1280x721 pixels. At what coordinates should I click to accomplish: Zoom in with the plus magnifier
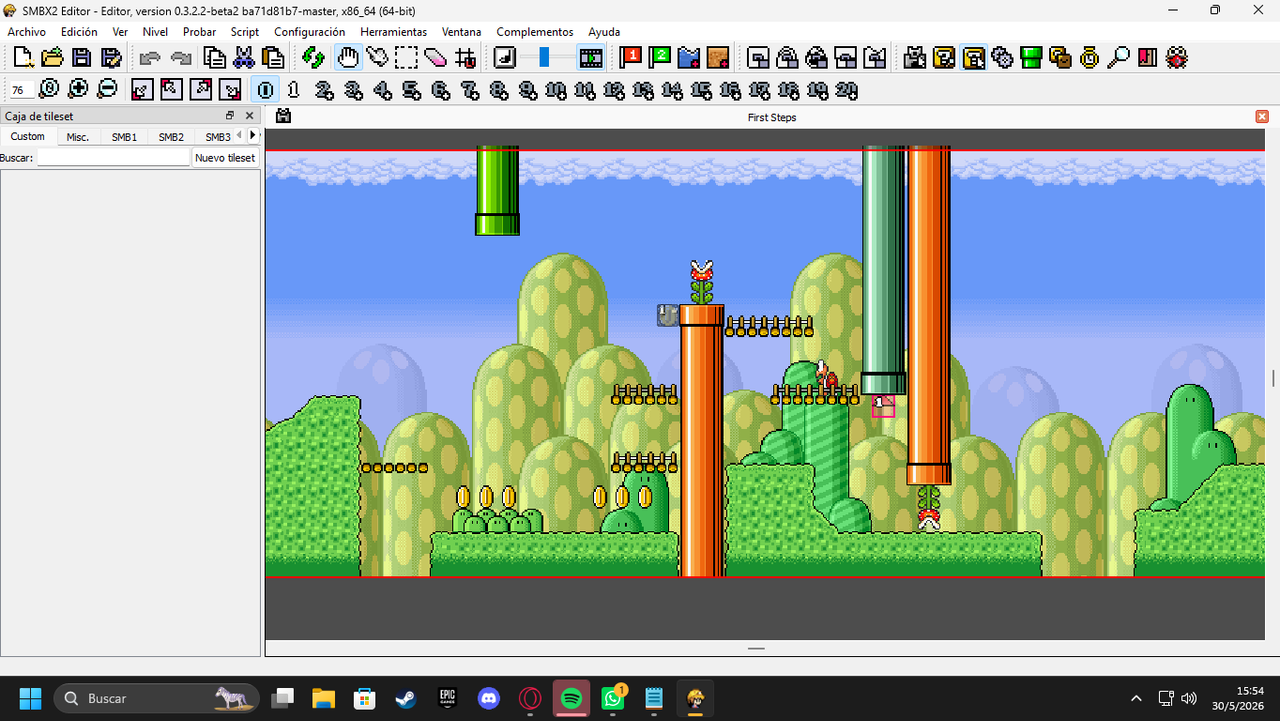point(78,89)
